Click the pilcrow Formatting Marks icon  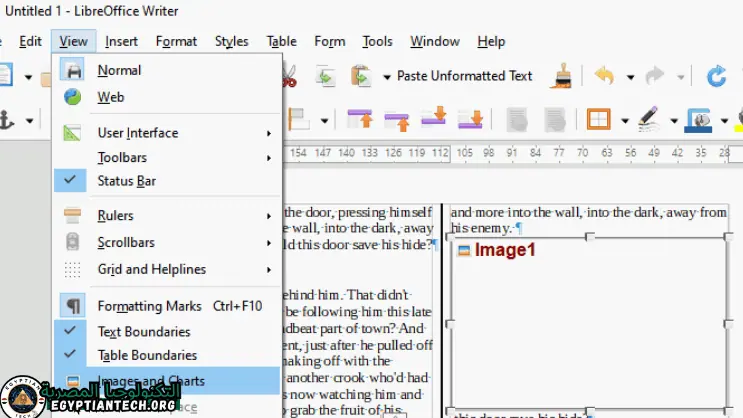(72, 306)
